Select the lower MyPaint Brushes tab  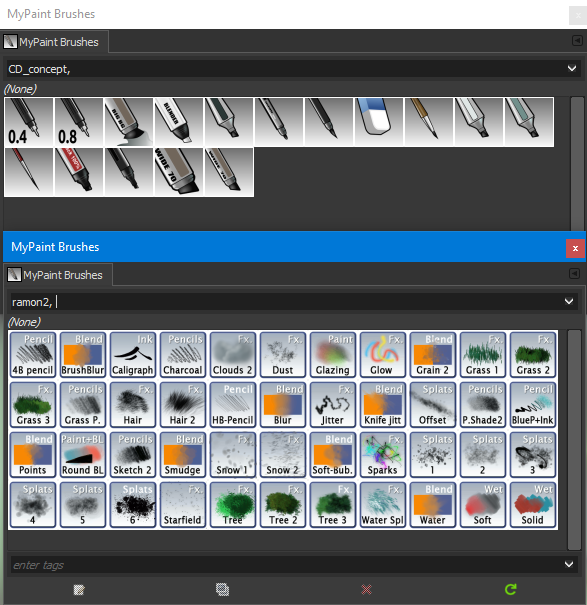(x=58, y=275)
